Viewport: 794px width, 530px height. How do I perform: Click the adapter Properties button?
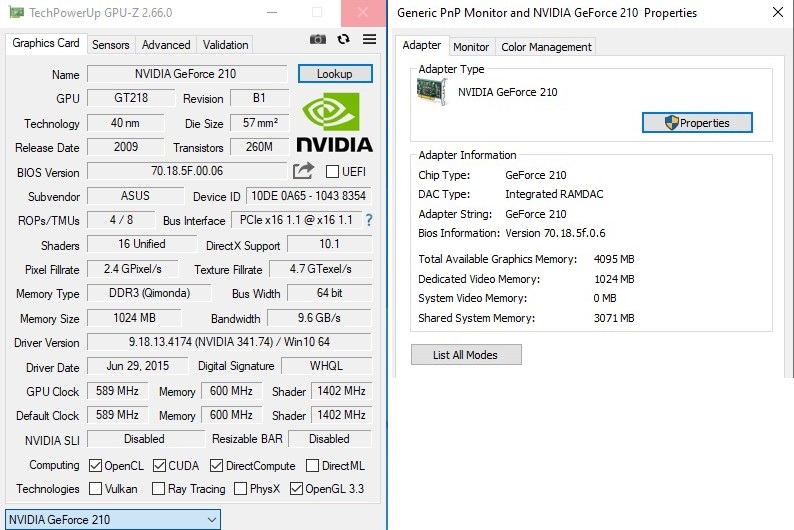pyautogui.click(x=696, y=123)
